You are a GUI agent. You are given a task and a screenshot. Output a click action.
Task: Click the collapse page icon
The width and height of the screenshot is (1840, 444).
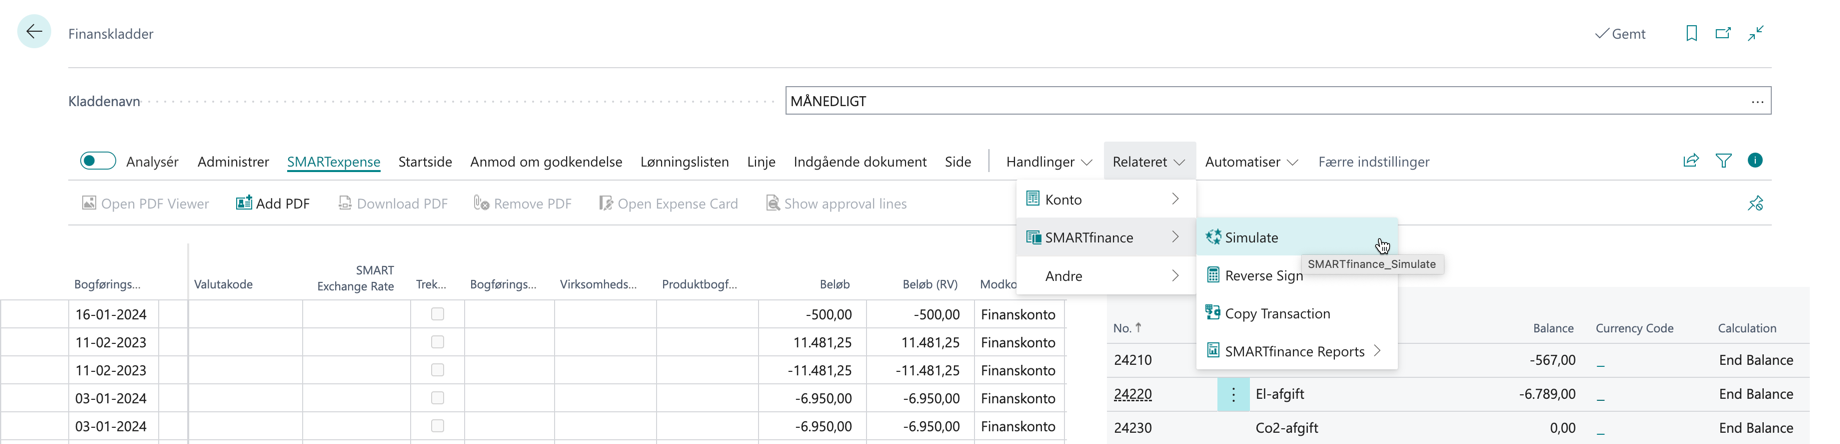point(1756,33)
